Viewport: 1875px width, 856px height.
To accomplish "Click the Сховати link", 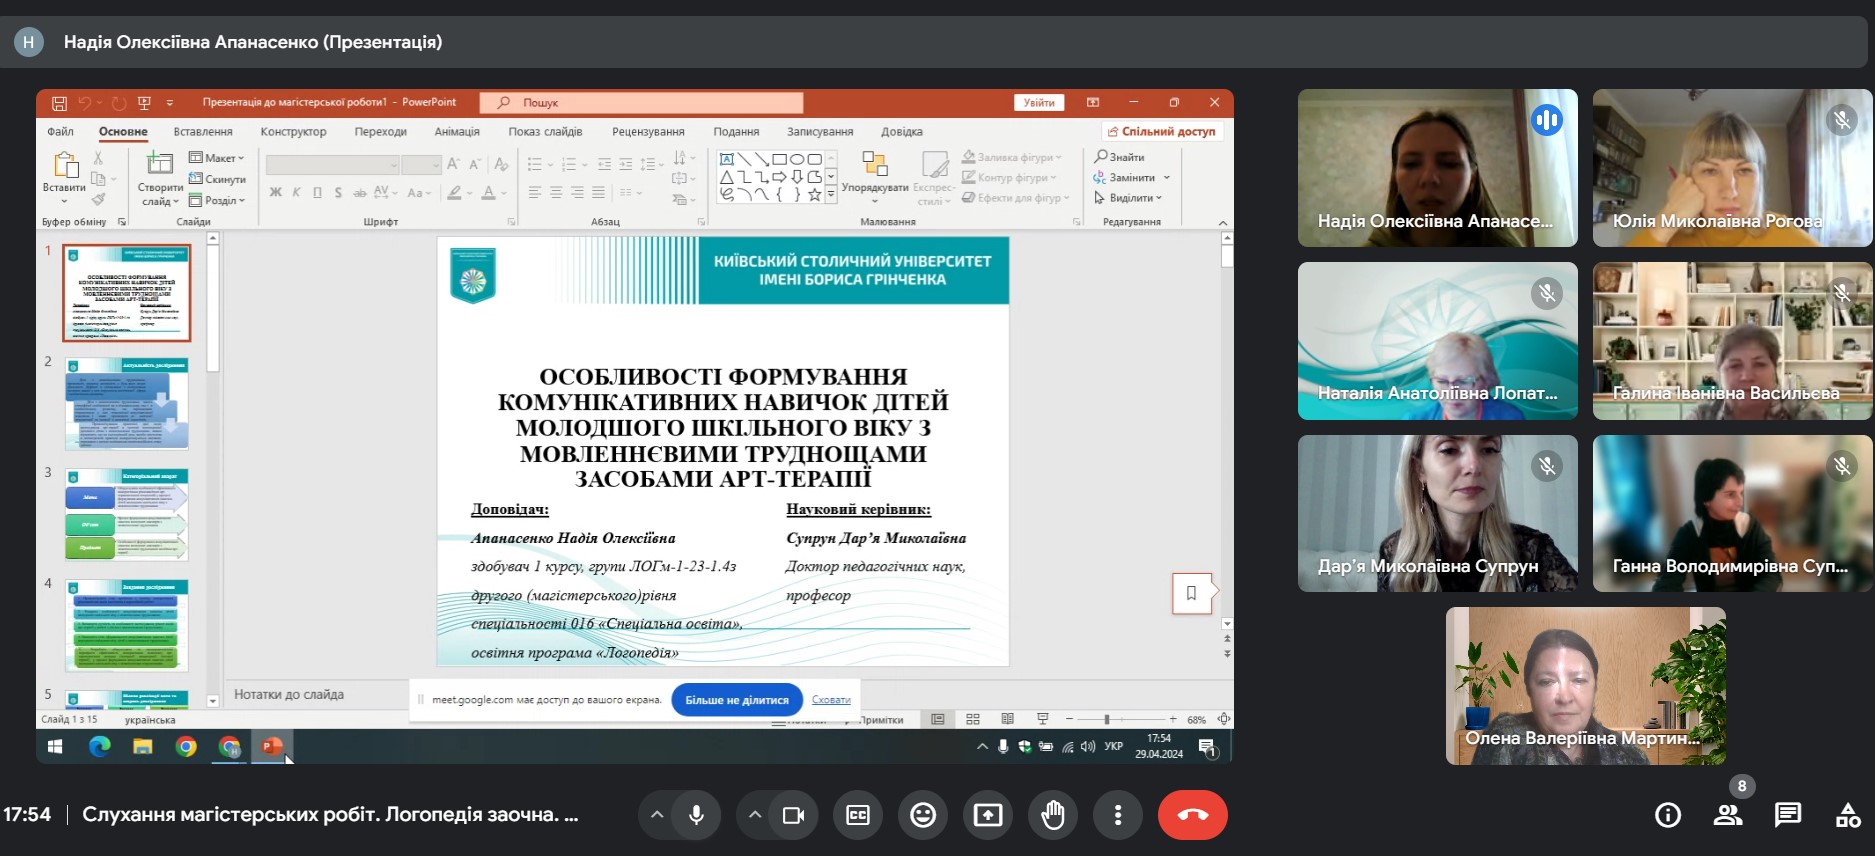I will point(831,700).
